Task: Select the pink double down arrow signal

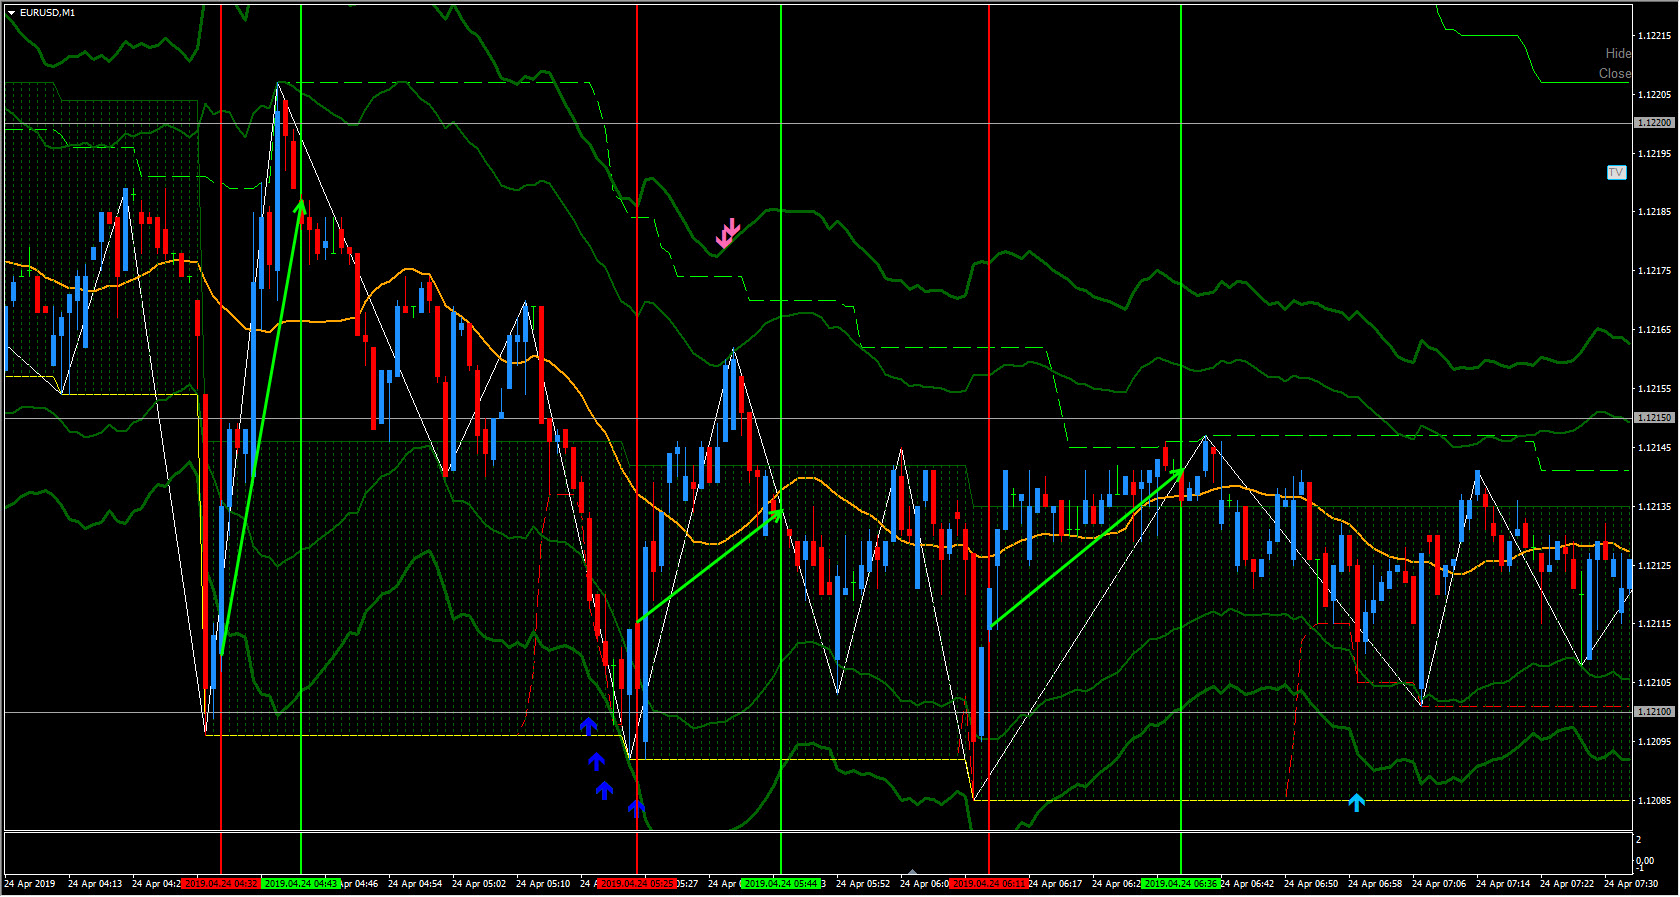Action: tap(728, 234)
